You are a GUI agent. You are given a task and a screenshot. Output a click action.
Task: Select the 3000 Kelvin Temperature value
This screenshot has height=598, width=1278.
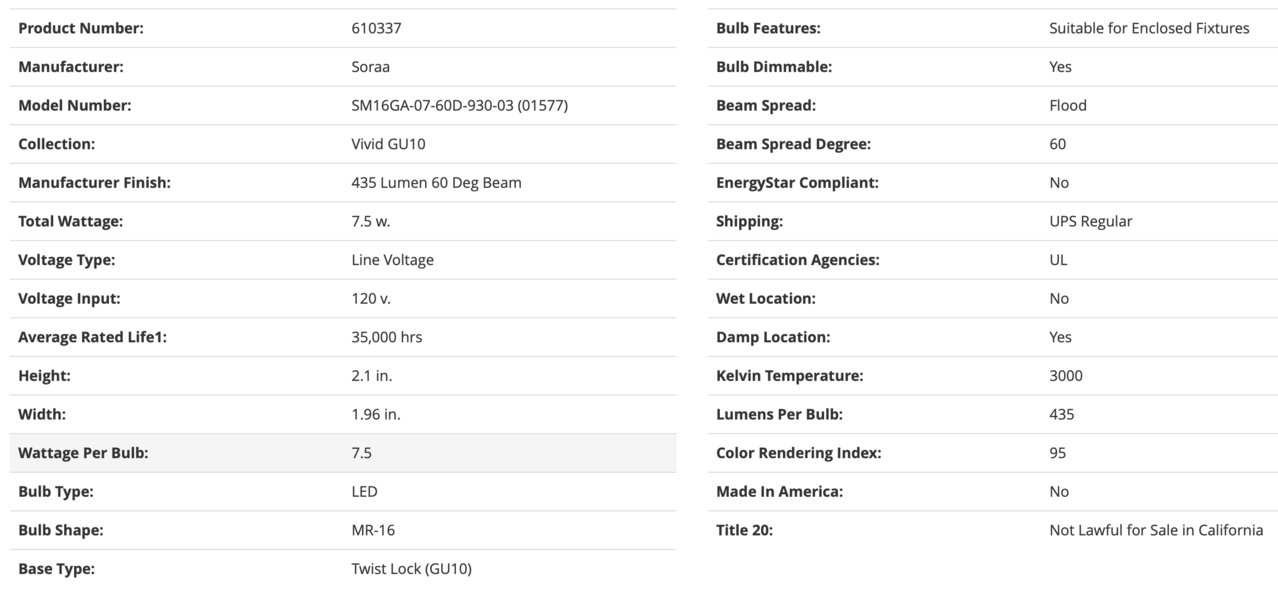tap(1066, 376)
